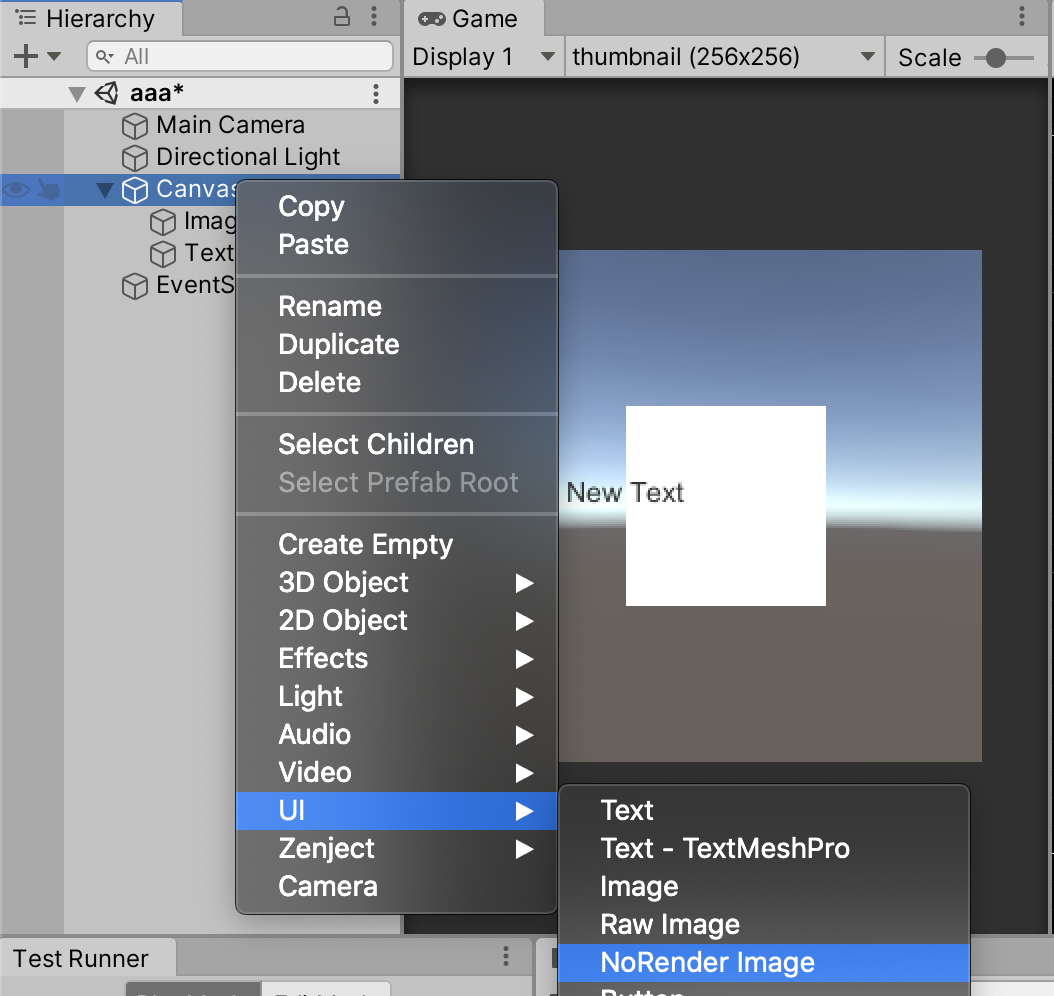This screenshot has height=996, width=1054.
Task: Choose Camera from context menu
Action: click(x=397, y=886)
